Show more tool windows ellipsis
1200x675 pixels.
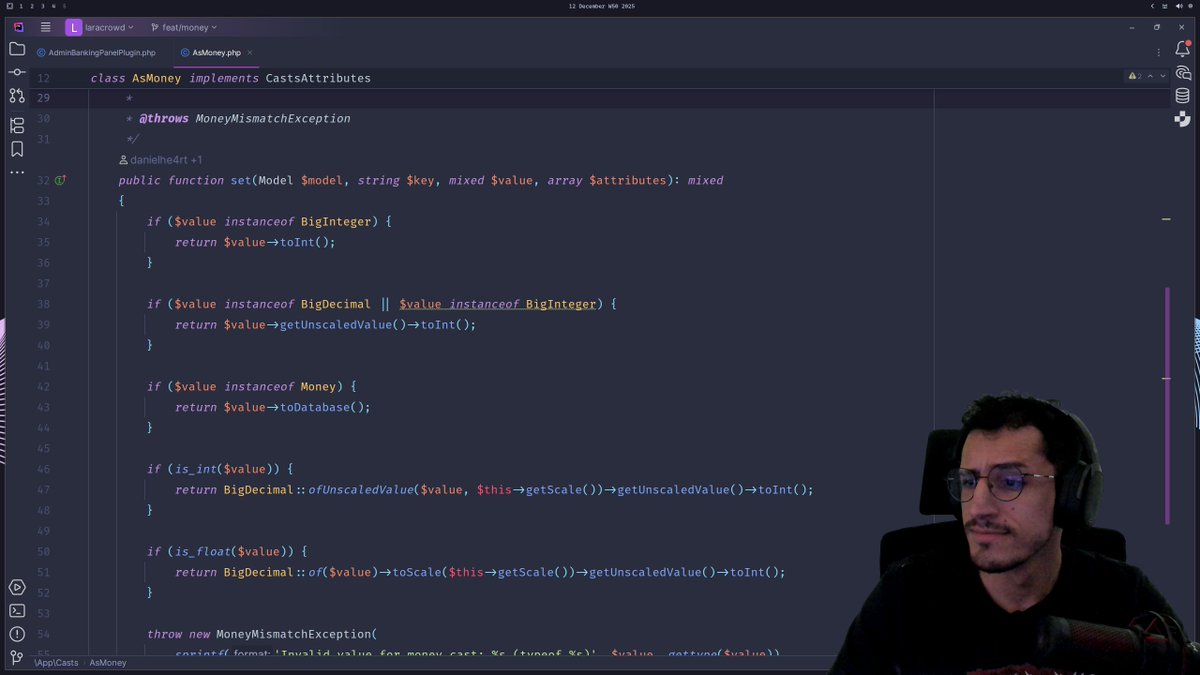(x=17, y=172)
